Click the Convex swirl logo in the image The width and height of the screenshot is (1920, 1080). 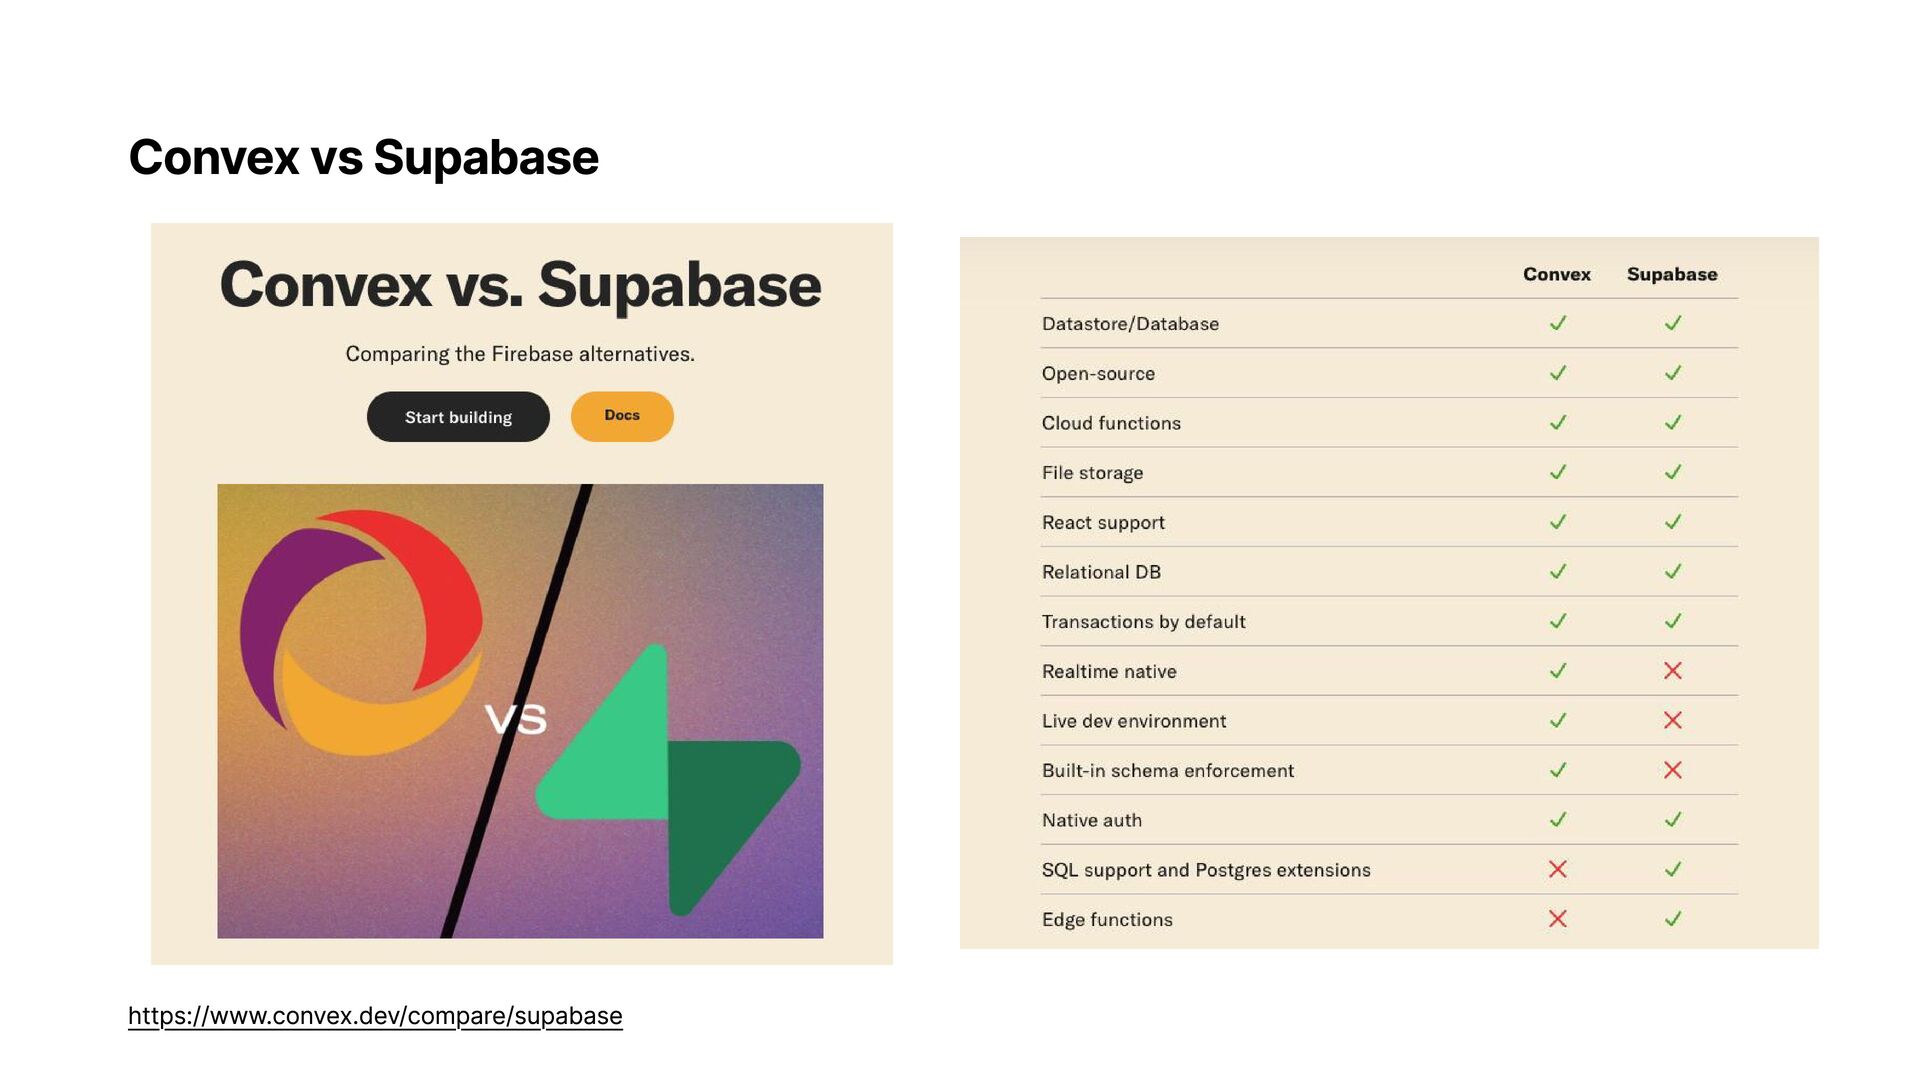[x=361, y=632]
